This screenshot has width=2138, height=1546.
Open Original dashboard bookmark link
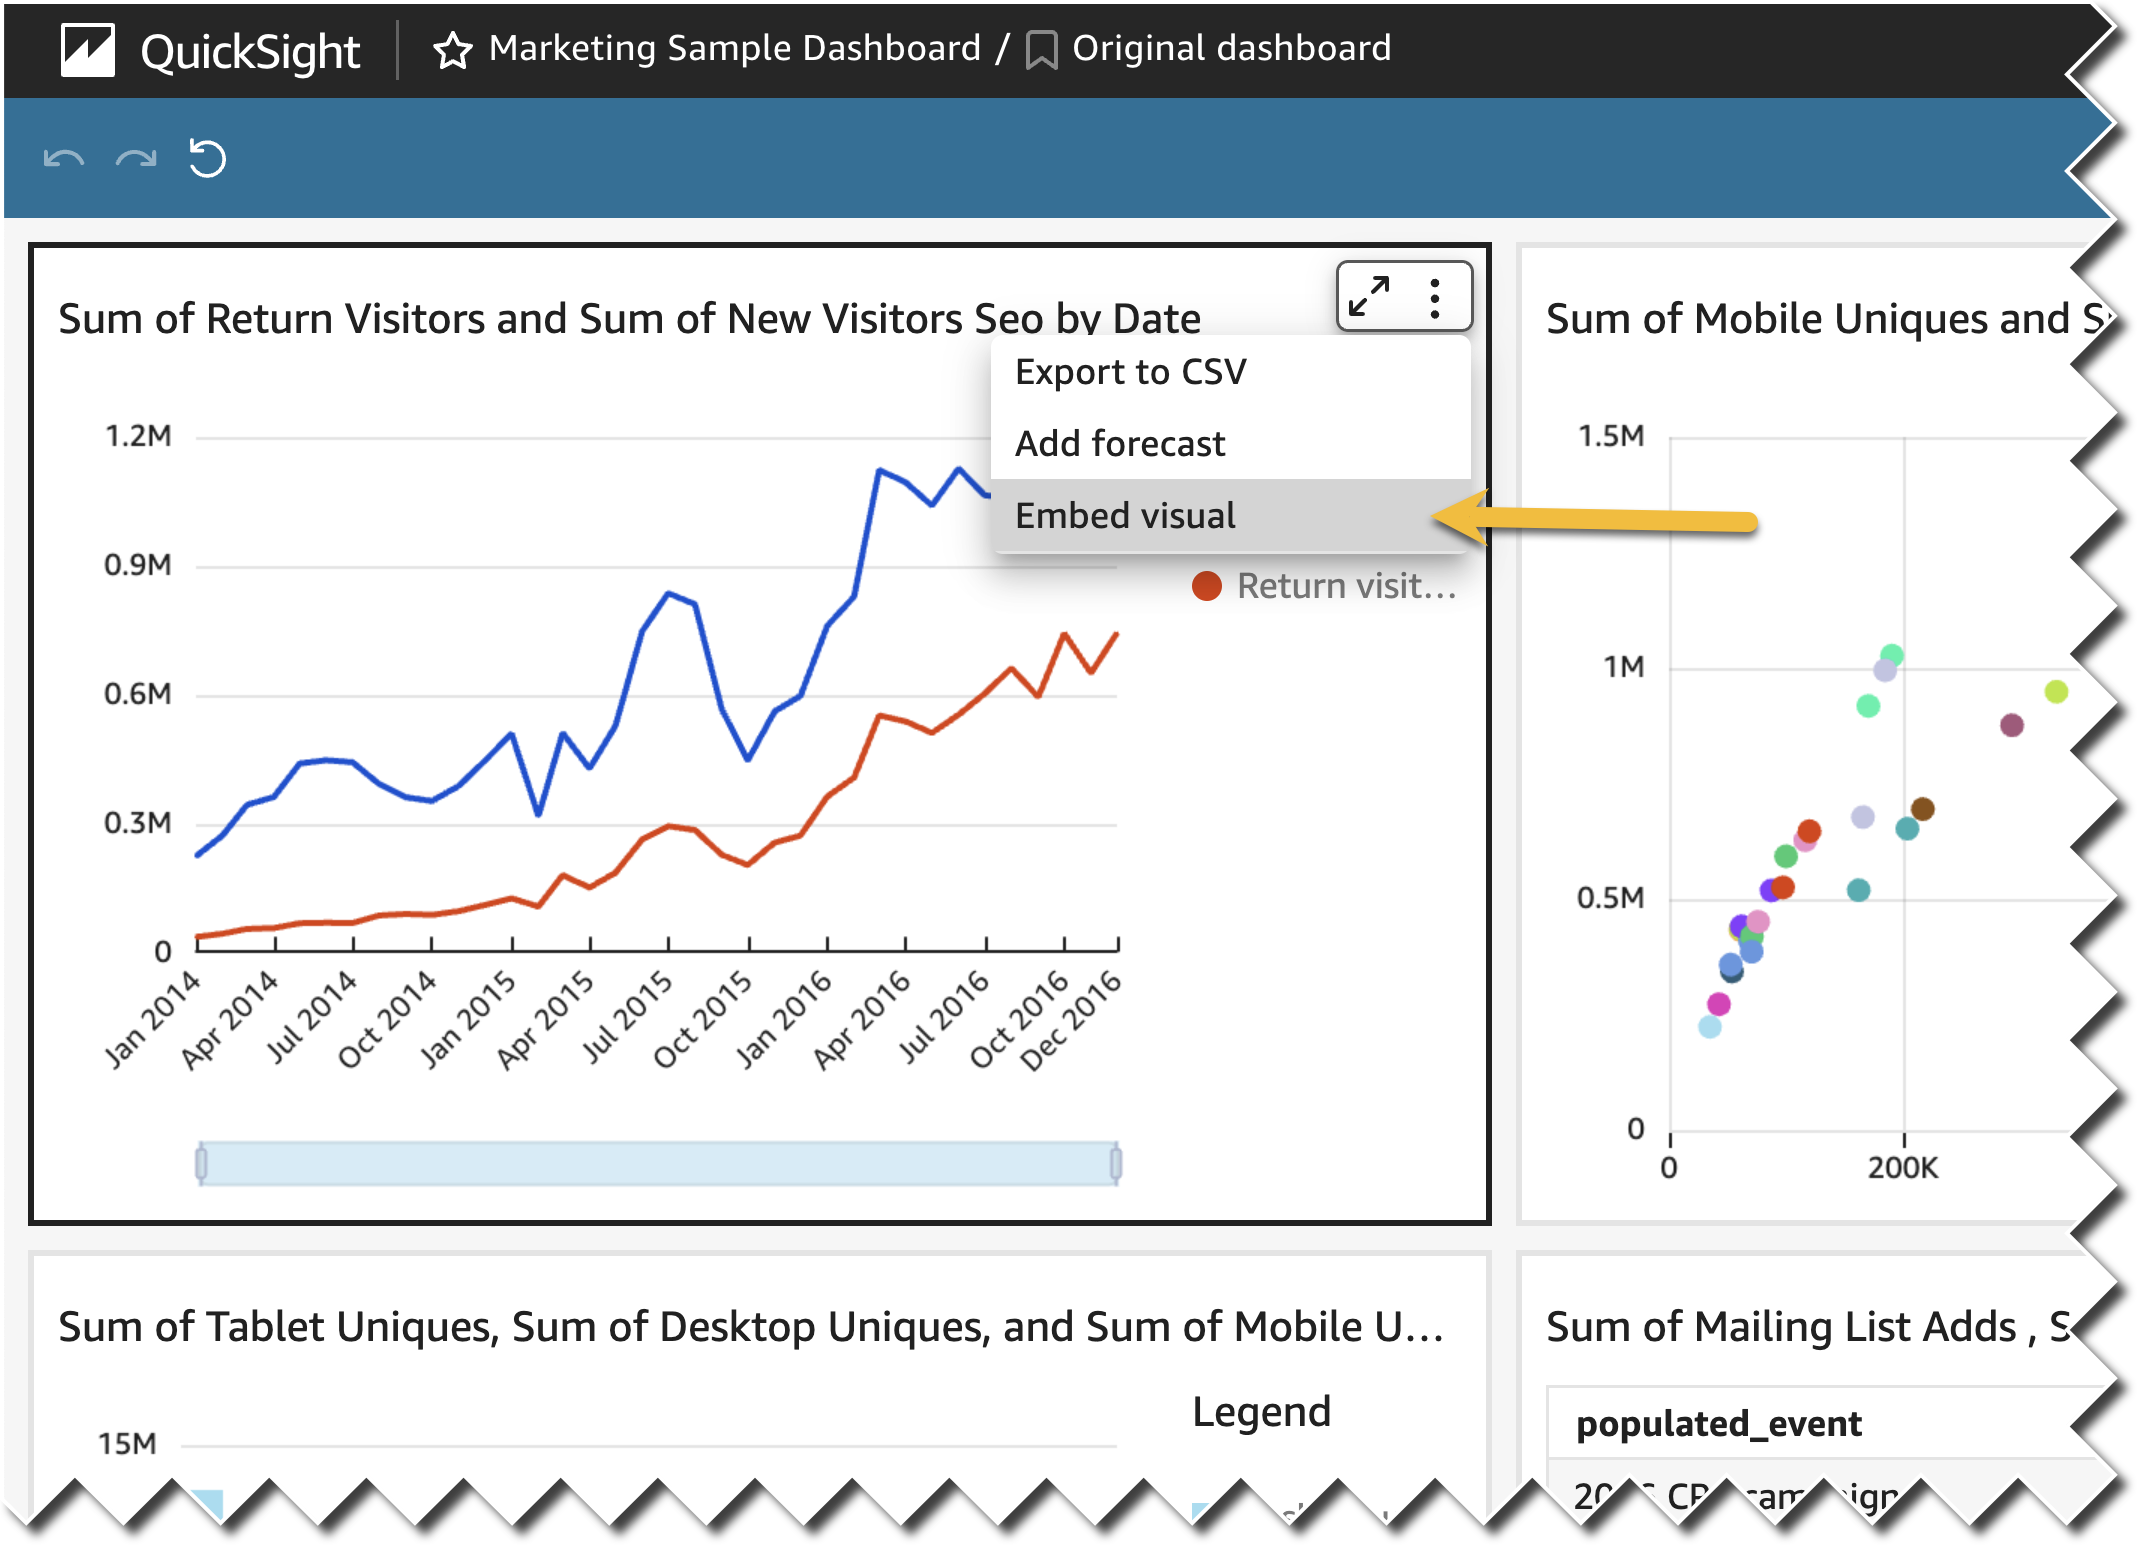1231,48
